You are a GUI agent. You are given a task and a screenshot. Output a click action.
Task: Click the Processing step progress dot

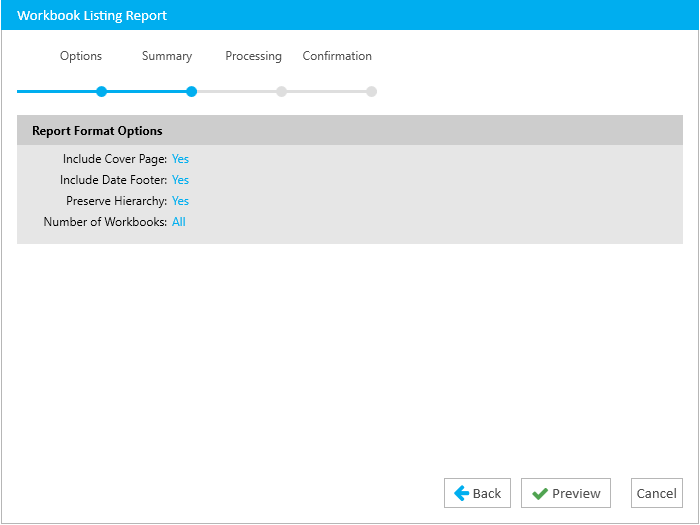pos(281,92)
